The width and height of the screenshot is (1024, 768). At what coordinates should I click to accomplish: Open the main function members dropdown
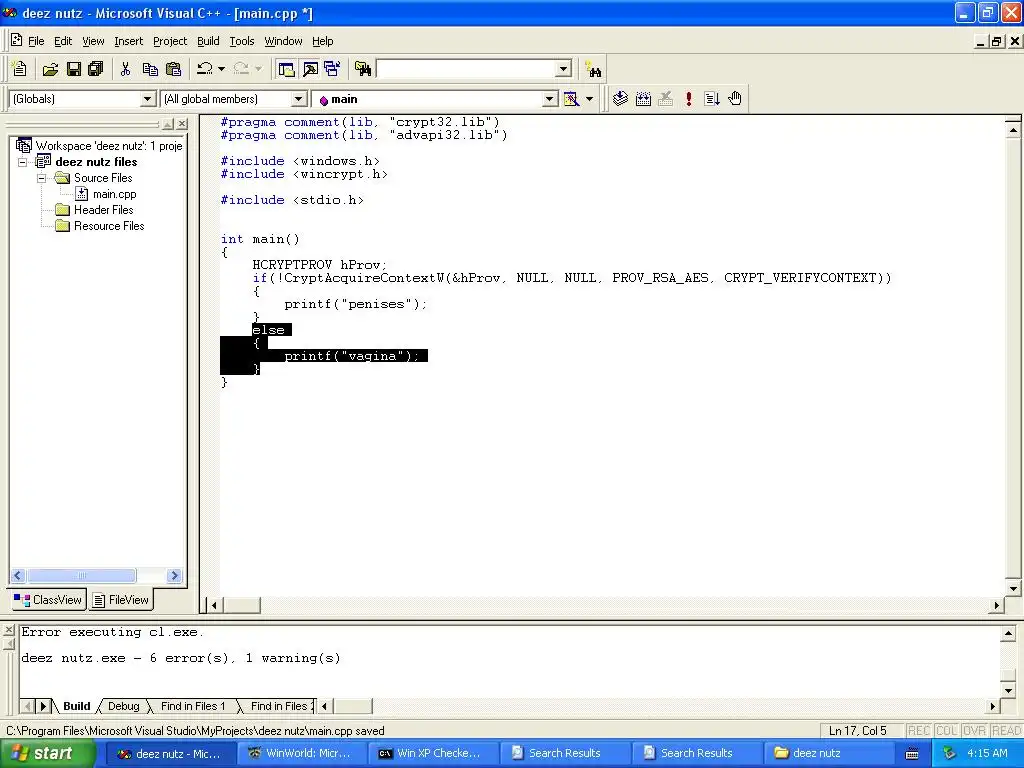coord(550,99)
